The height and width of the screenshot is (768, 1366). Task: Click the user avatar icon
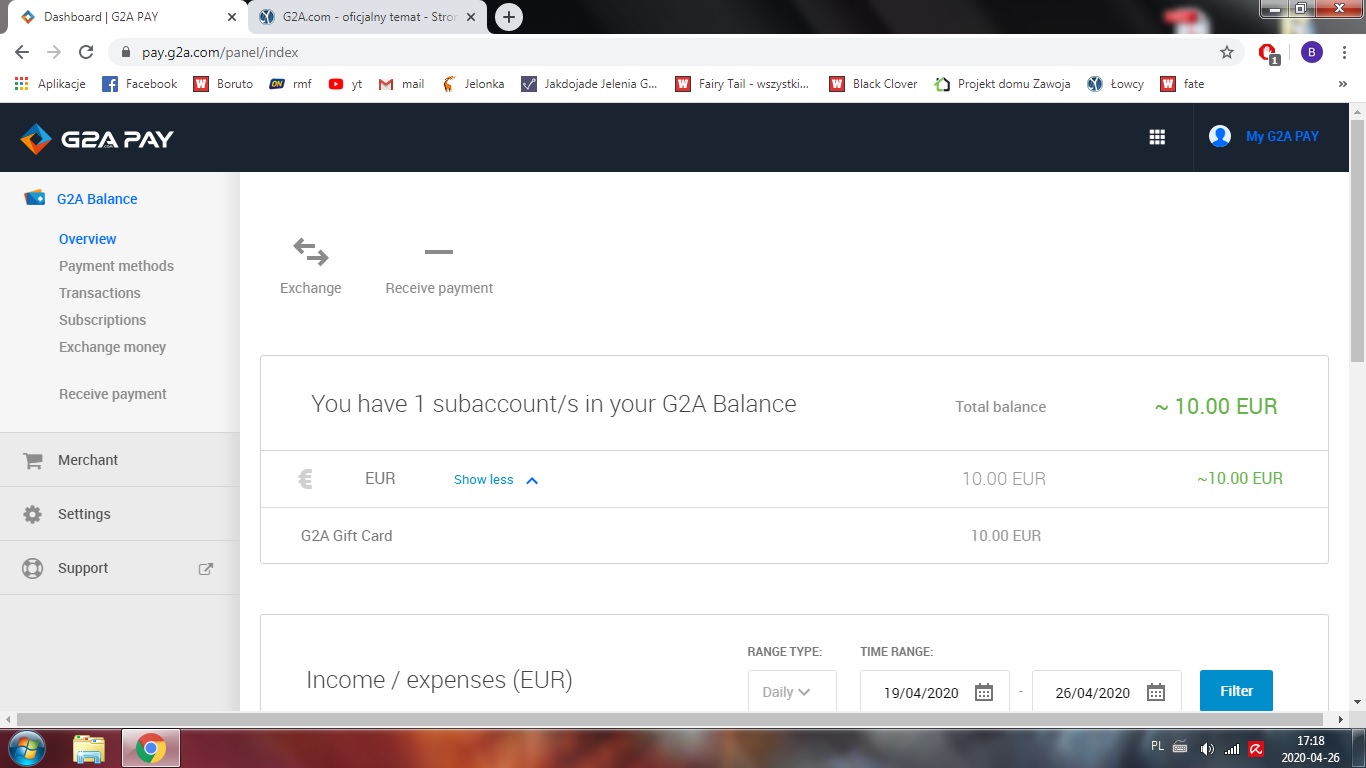pyautogui.click(x=1219, y=136)
